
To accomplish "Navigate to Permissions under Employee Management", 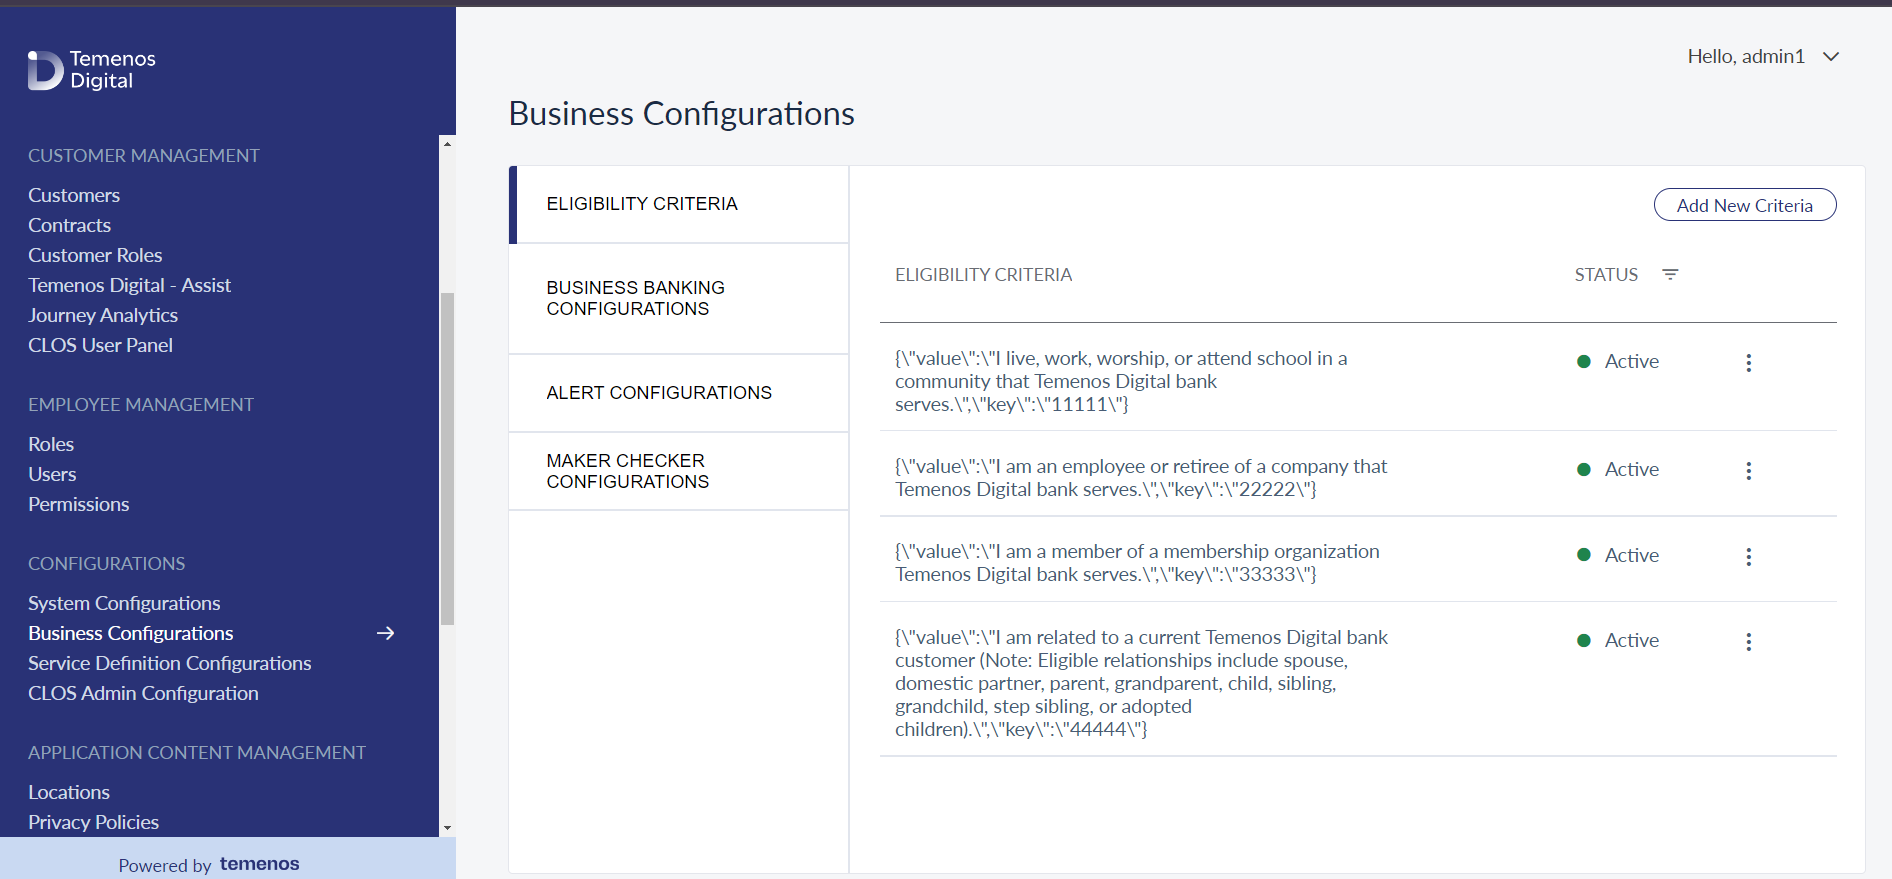I will pos(79,504).
